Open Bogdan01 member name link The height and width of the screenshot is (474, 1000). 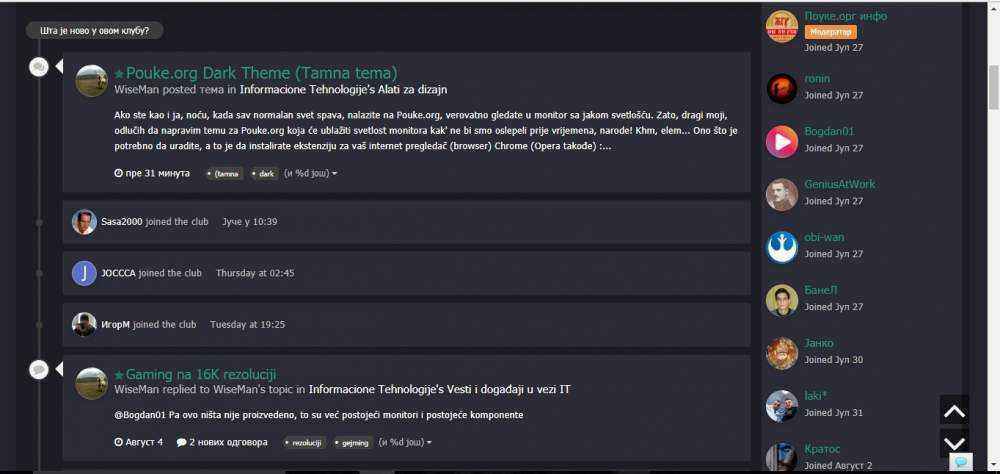829,131
